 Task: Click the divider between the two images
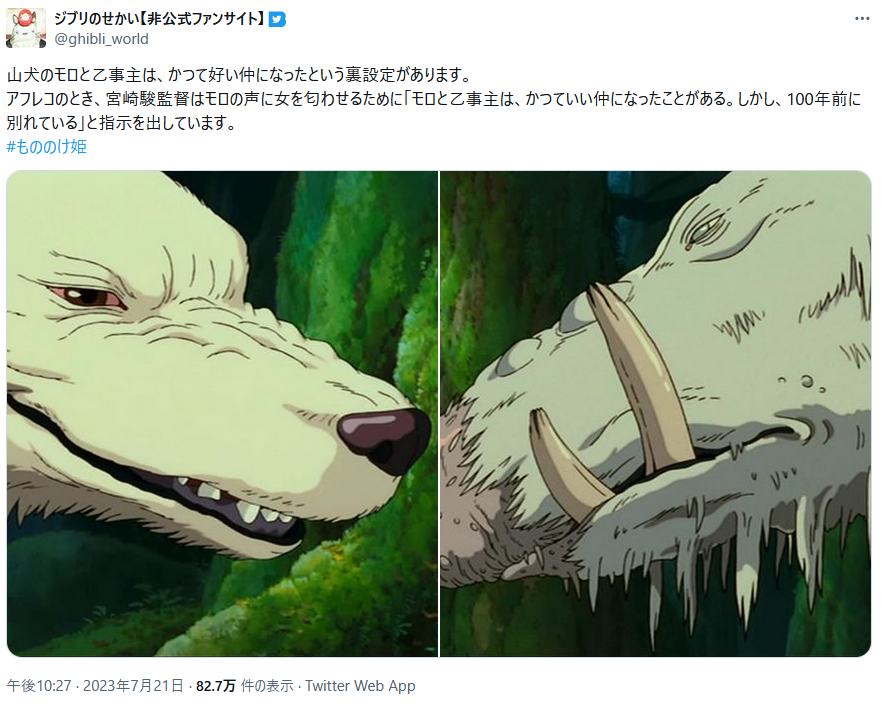coord(439,414)
